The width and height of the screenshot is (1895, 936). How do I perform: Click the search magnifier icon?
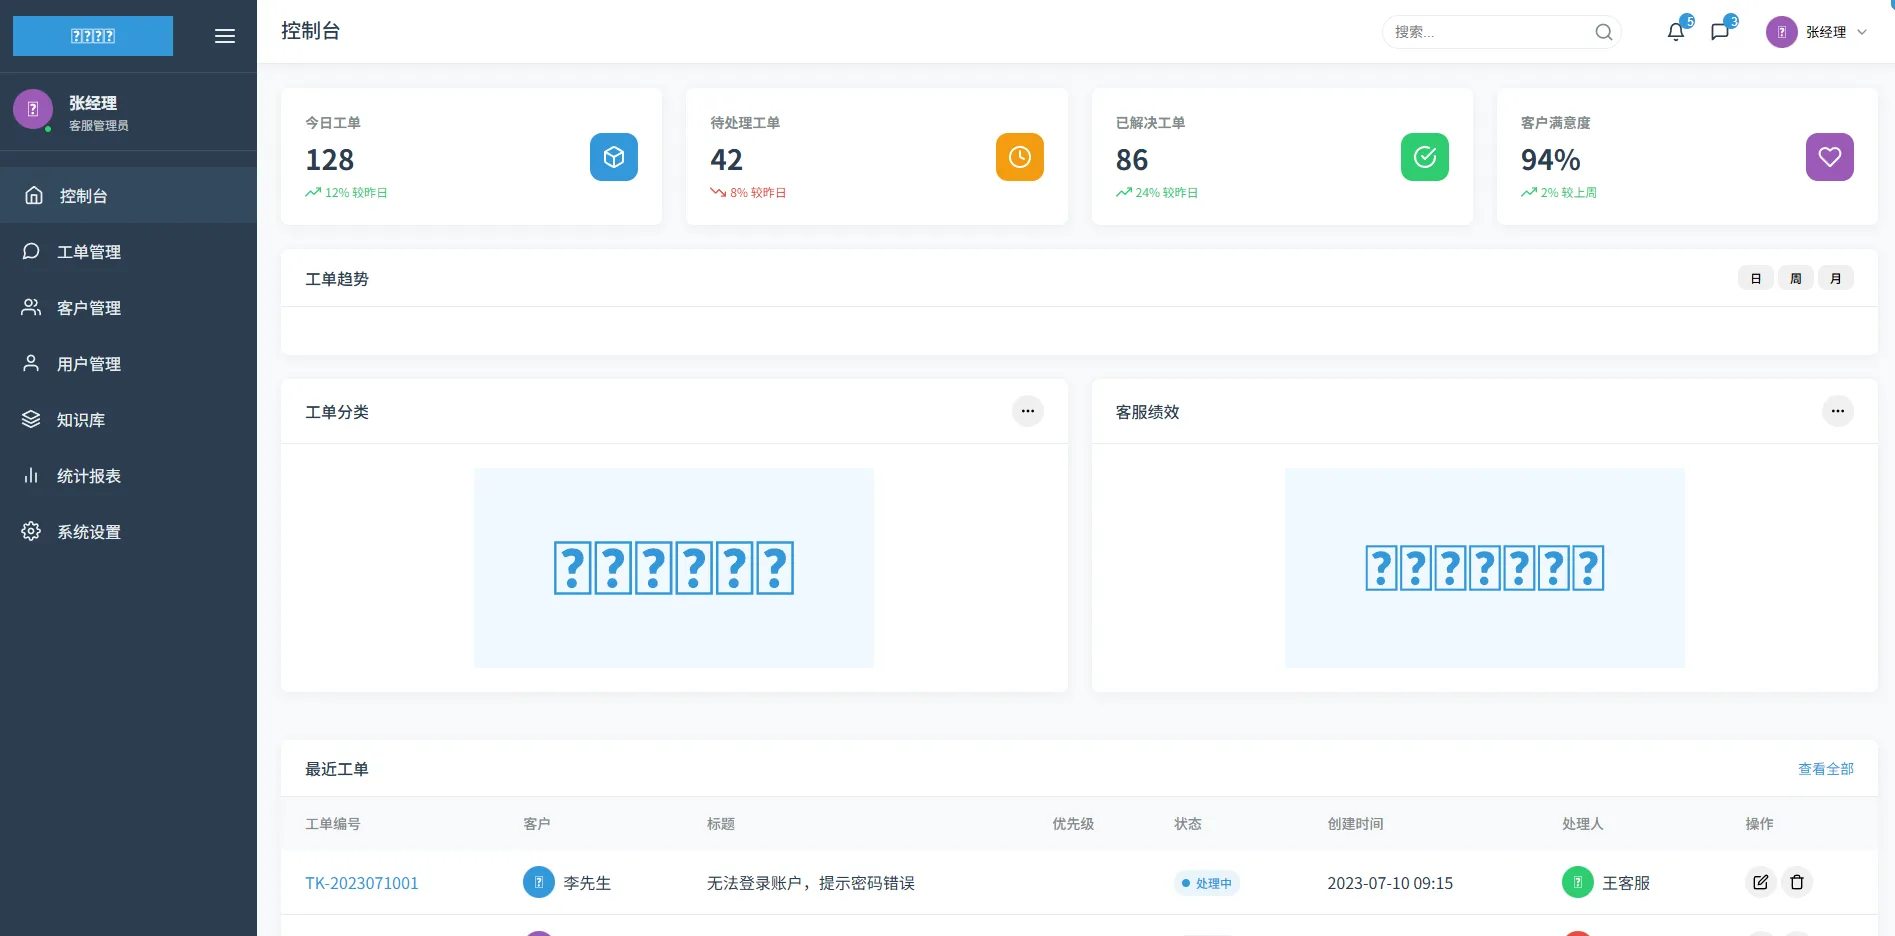click(x=1604, y=32)
